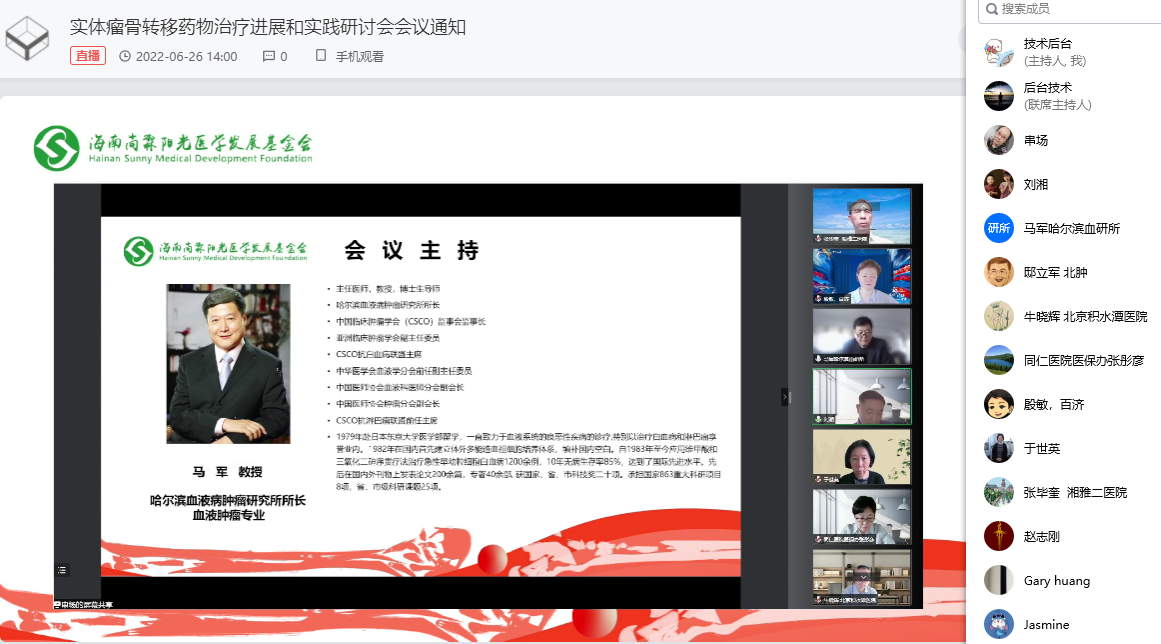The height and width of the screenshot is (644, 1161).
Task: Click the magnifier icon in member search
Action: click(990, 9)
